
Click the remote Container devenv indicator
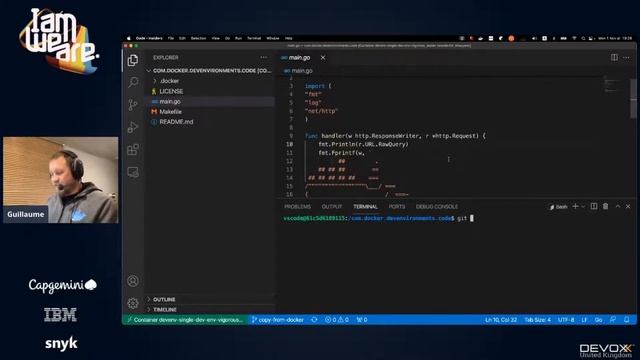point(185,320)
